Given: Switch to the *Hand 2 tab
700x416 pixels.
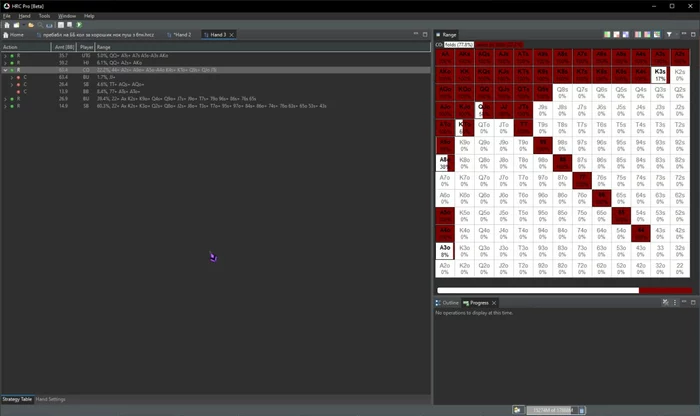Looking at the screenshot, I should (x=179, y=34).
